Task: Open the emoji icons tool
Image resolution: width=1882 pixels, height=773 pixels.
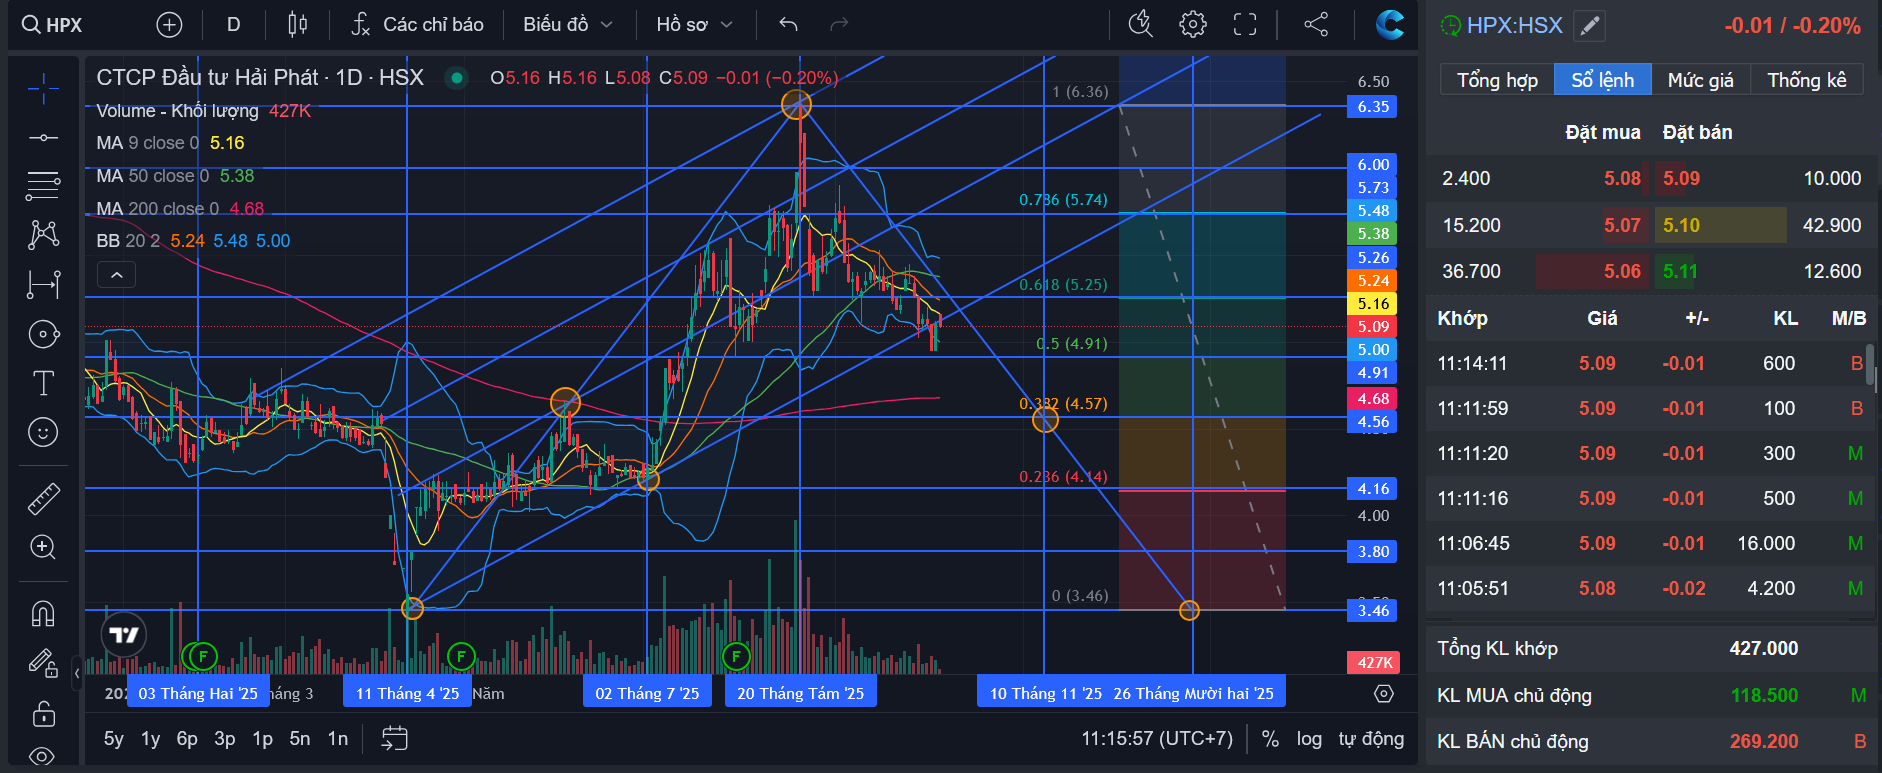Action: pyautogui.click(x=43, y=432)
